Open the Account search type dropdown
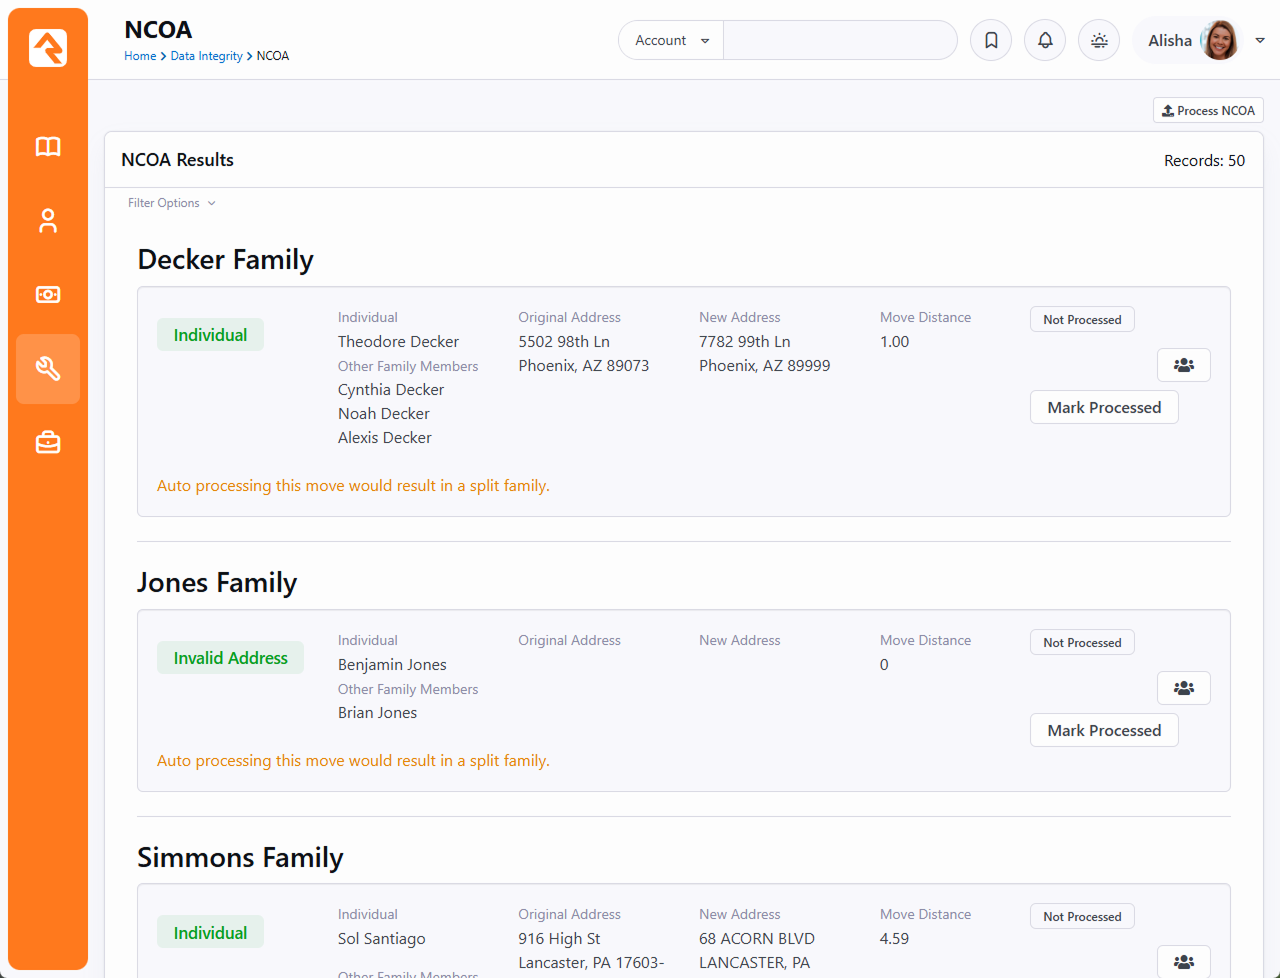 coord(671,41)
